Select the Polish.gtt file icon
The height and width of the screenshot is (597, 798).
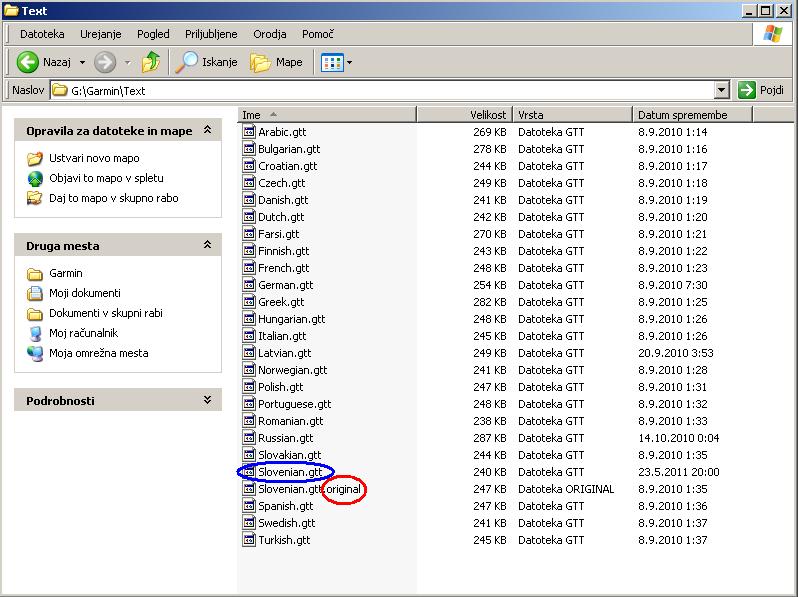pos(249,387)
